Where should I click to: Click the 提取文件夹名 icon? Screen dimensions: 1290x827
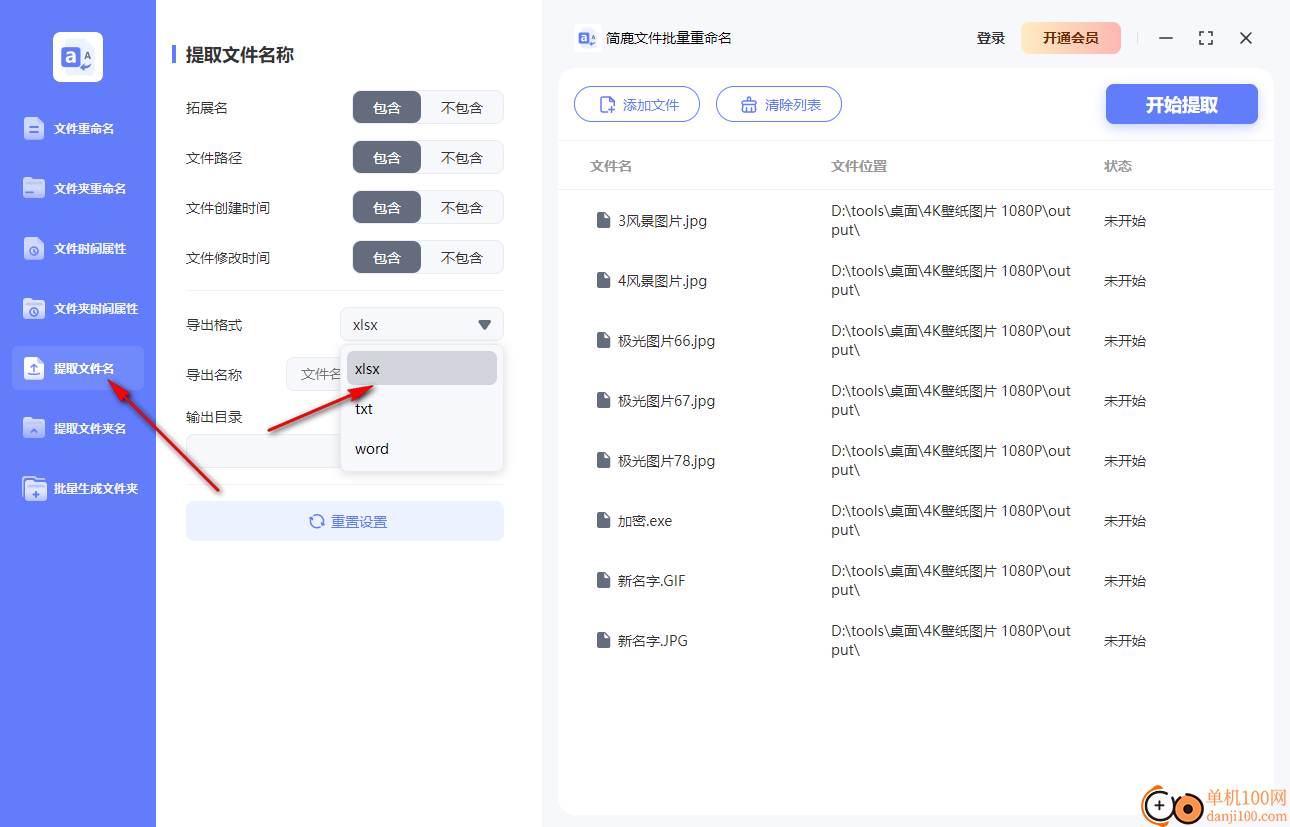[34, 428]
